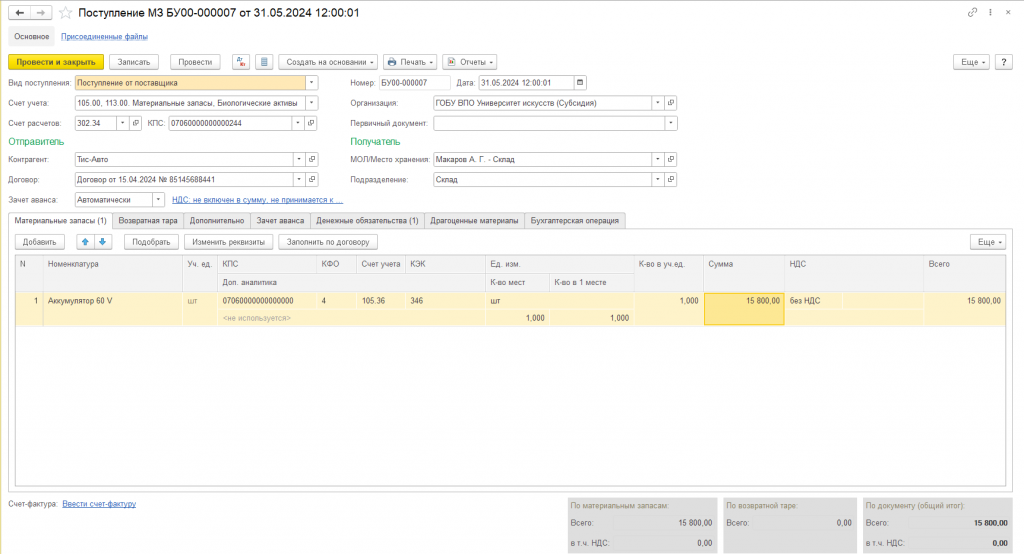Open the top toolbar Еще menu
1024x554 pixels.
(x=972, y=62)
